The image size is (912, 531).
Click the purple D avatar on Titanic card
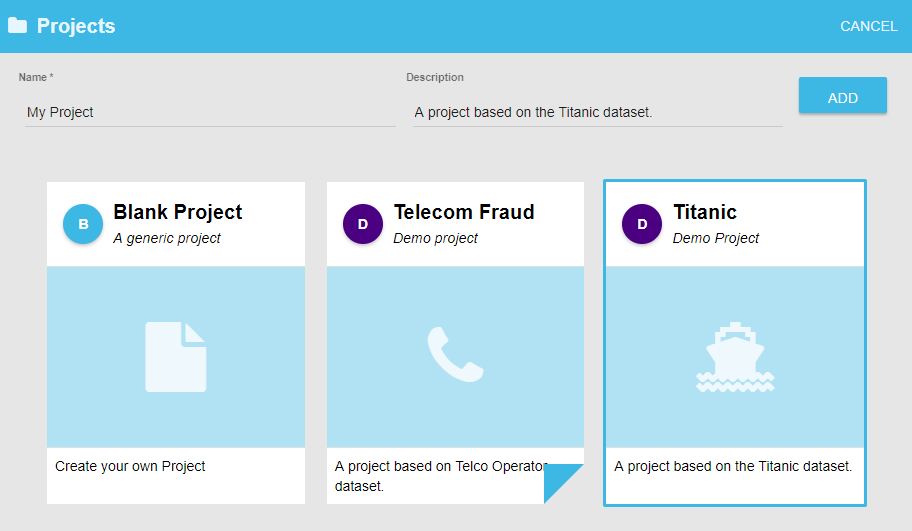(x=642, y=224)
